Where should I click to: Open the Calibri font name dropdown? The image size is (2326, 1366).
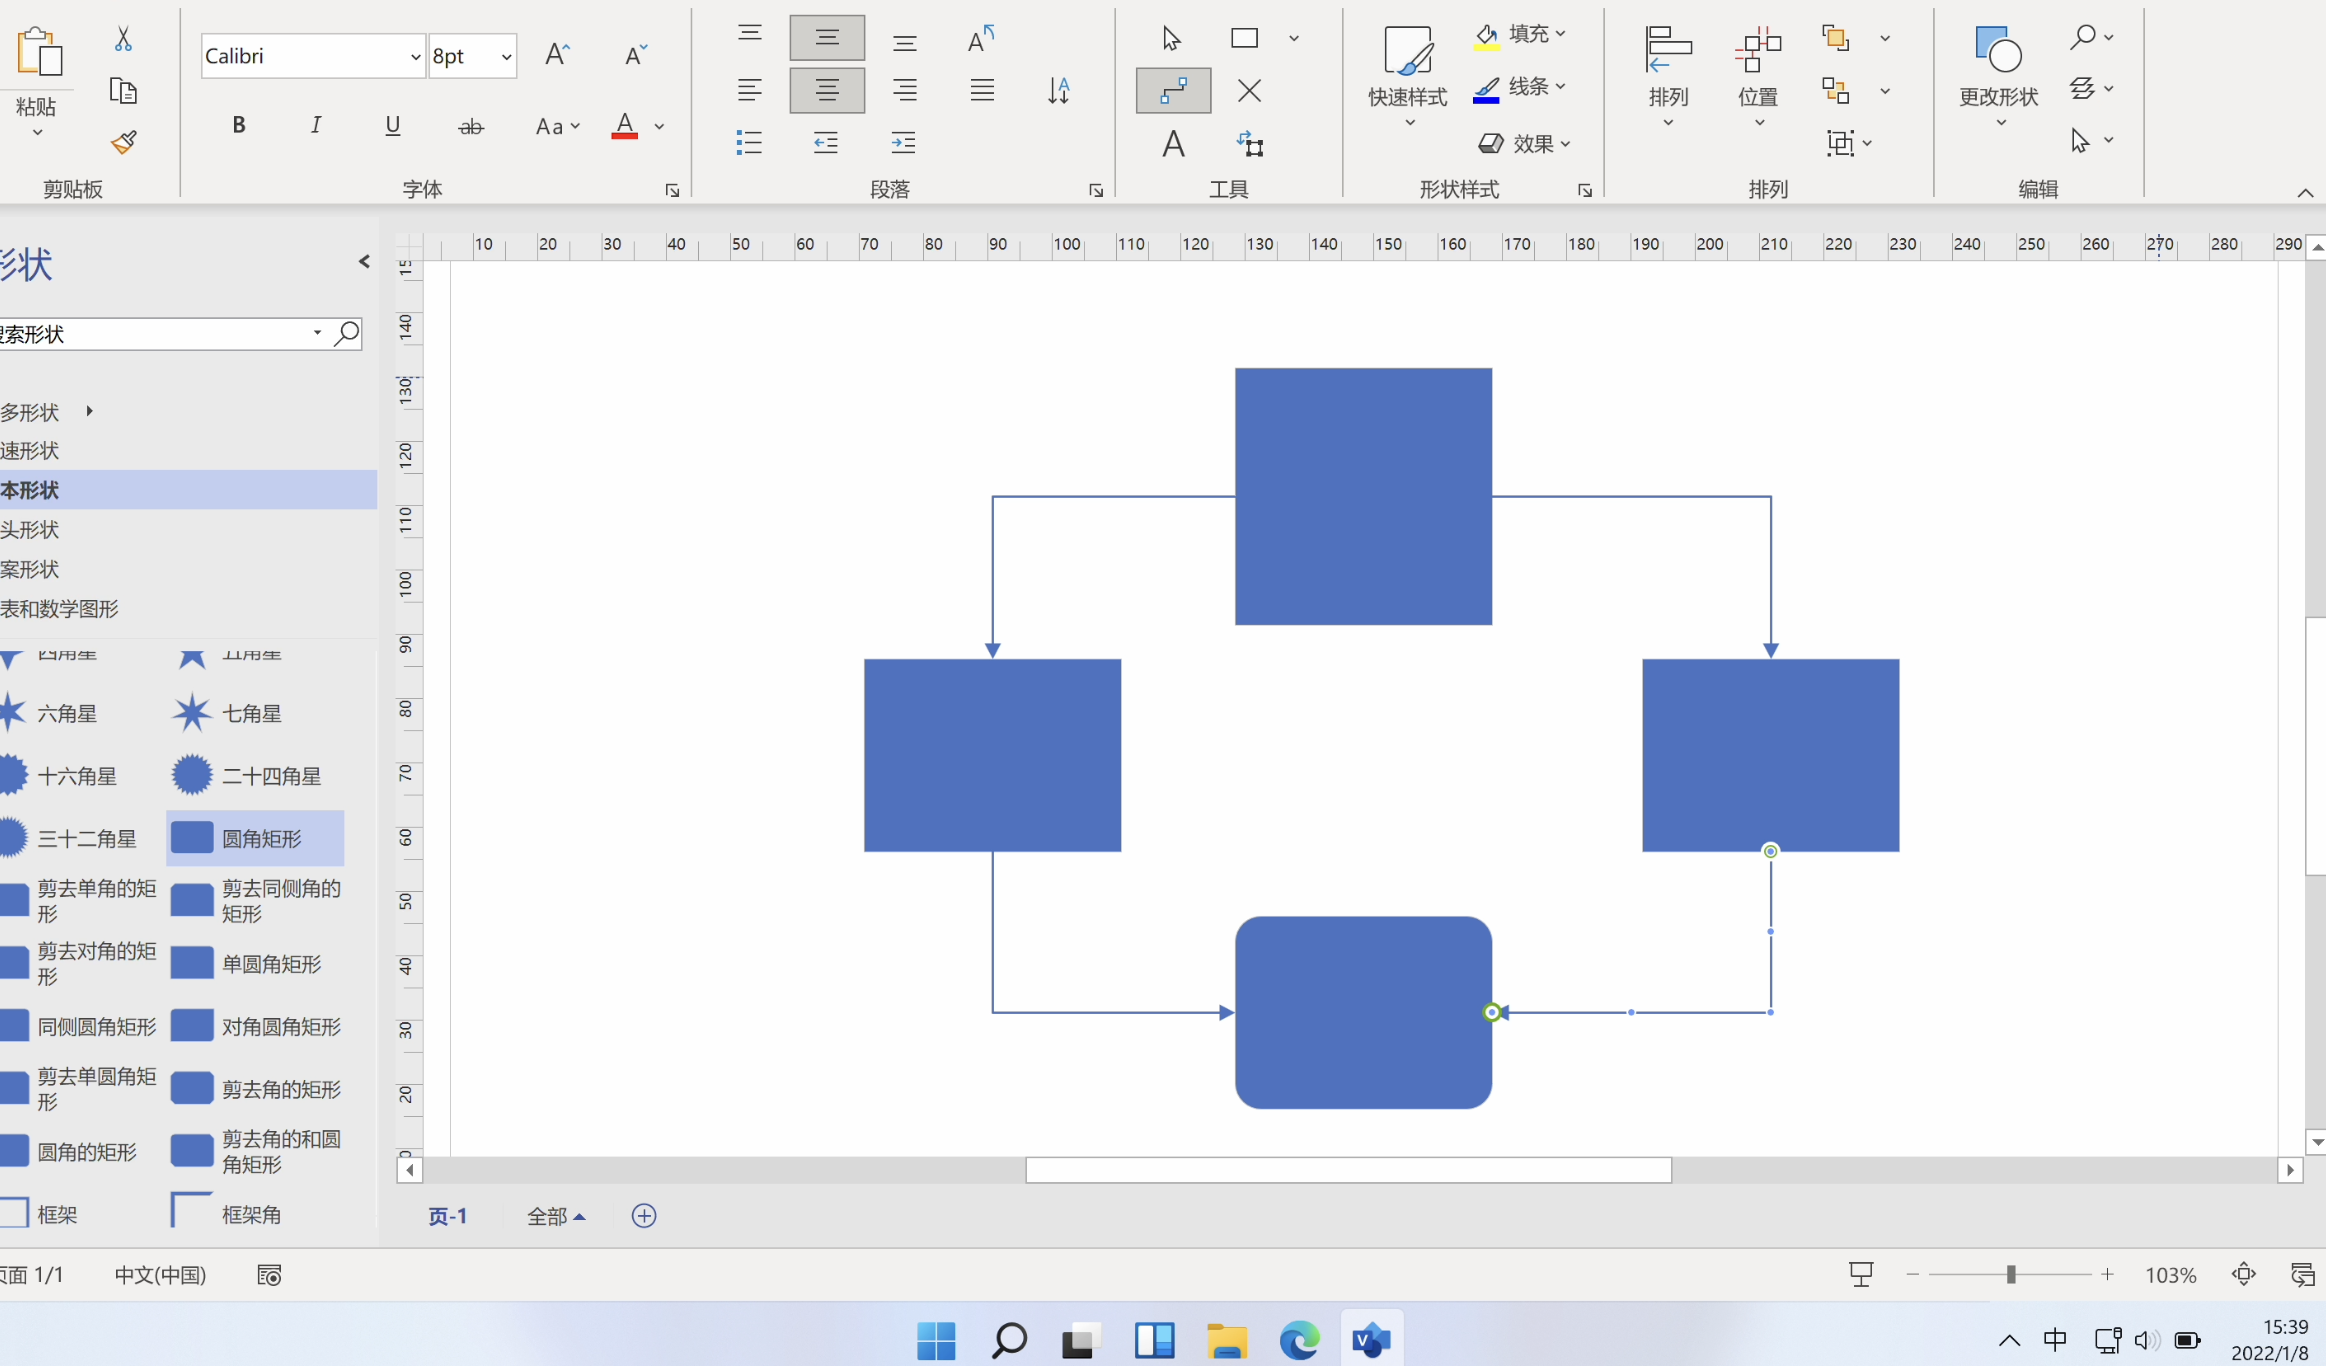click(415, 57)
